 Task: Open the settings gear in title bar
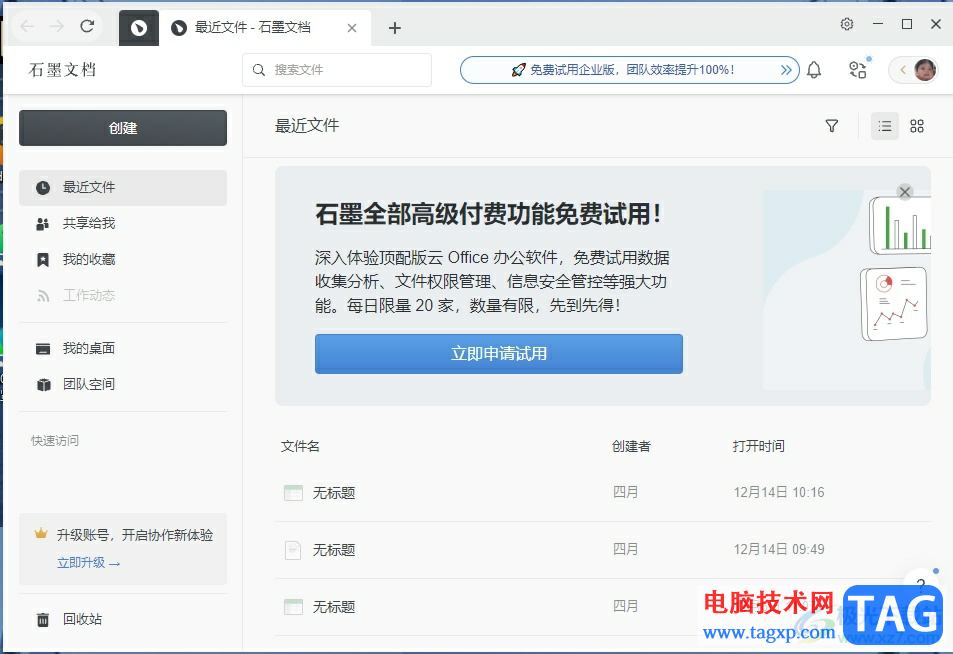pyautogui.click(x=847, y=24)
